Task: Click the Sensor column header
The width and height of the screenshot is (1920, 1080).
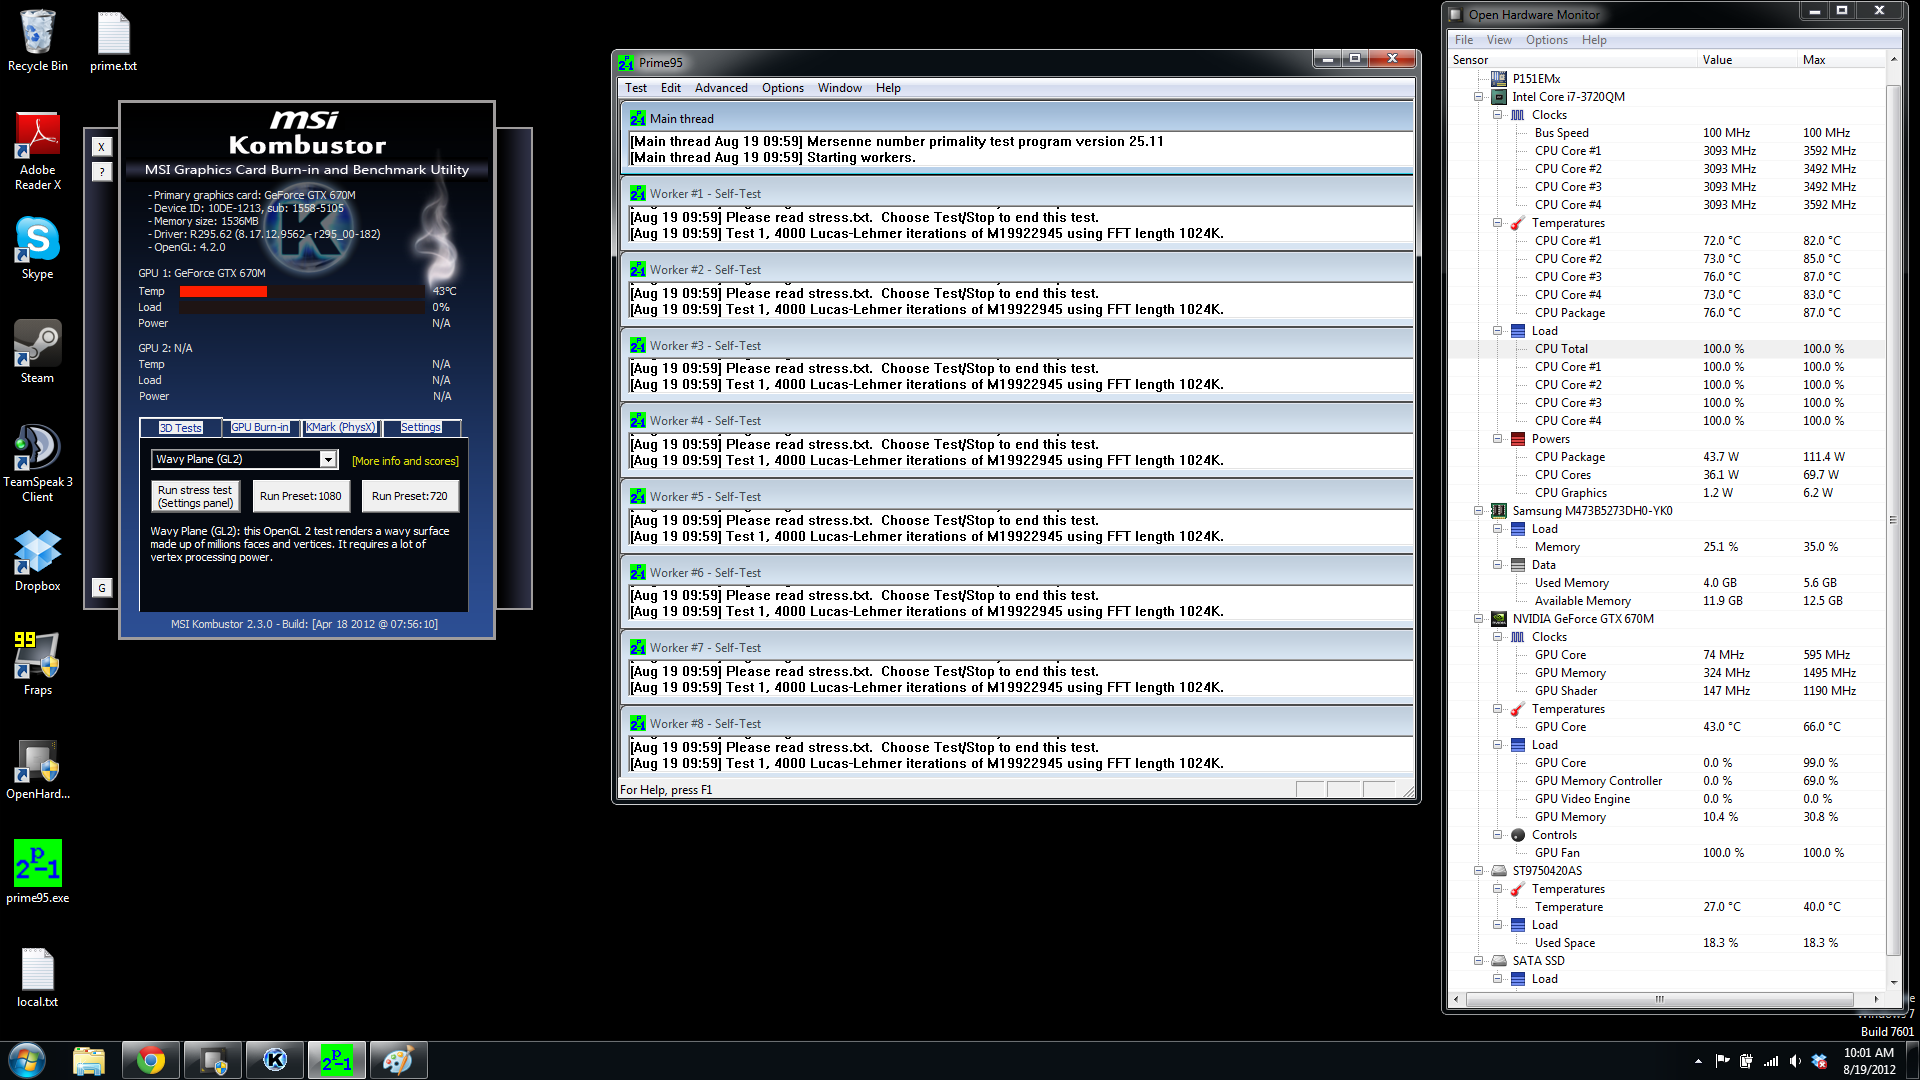Action: tap(1573, 60)
